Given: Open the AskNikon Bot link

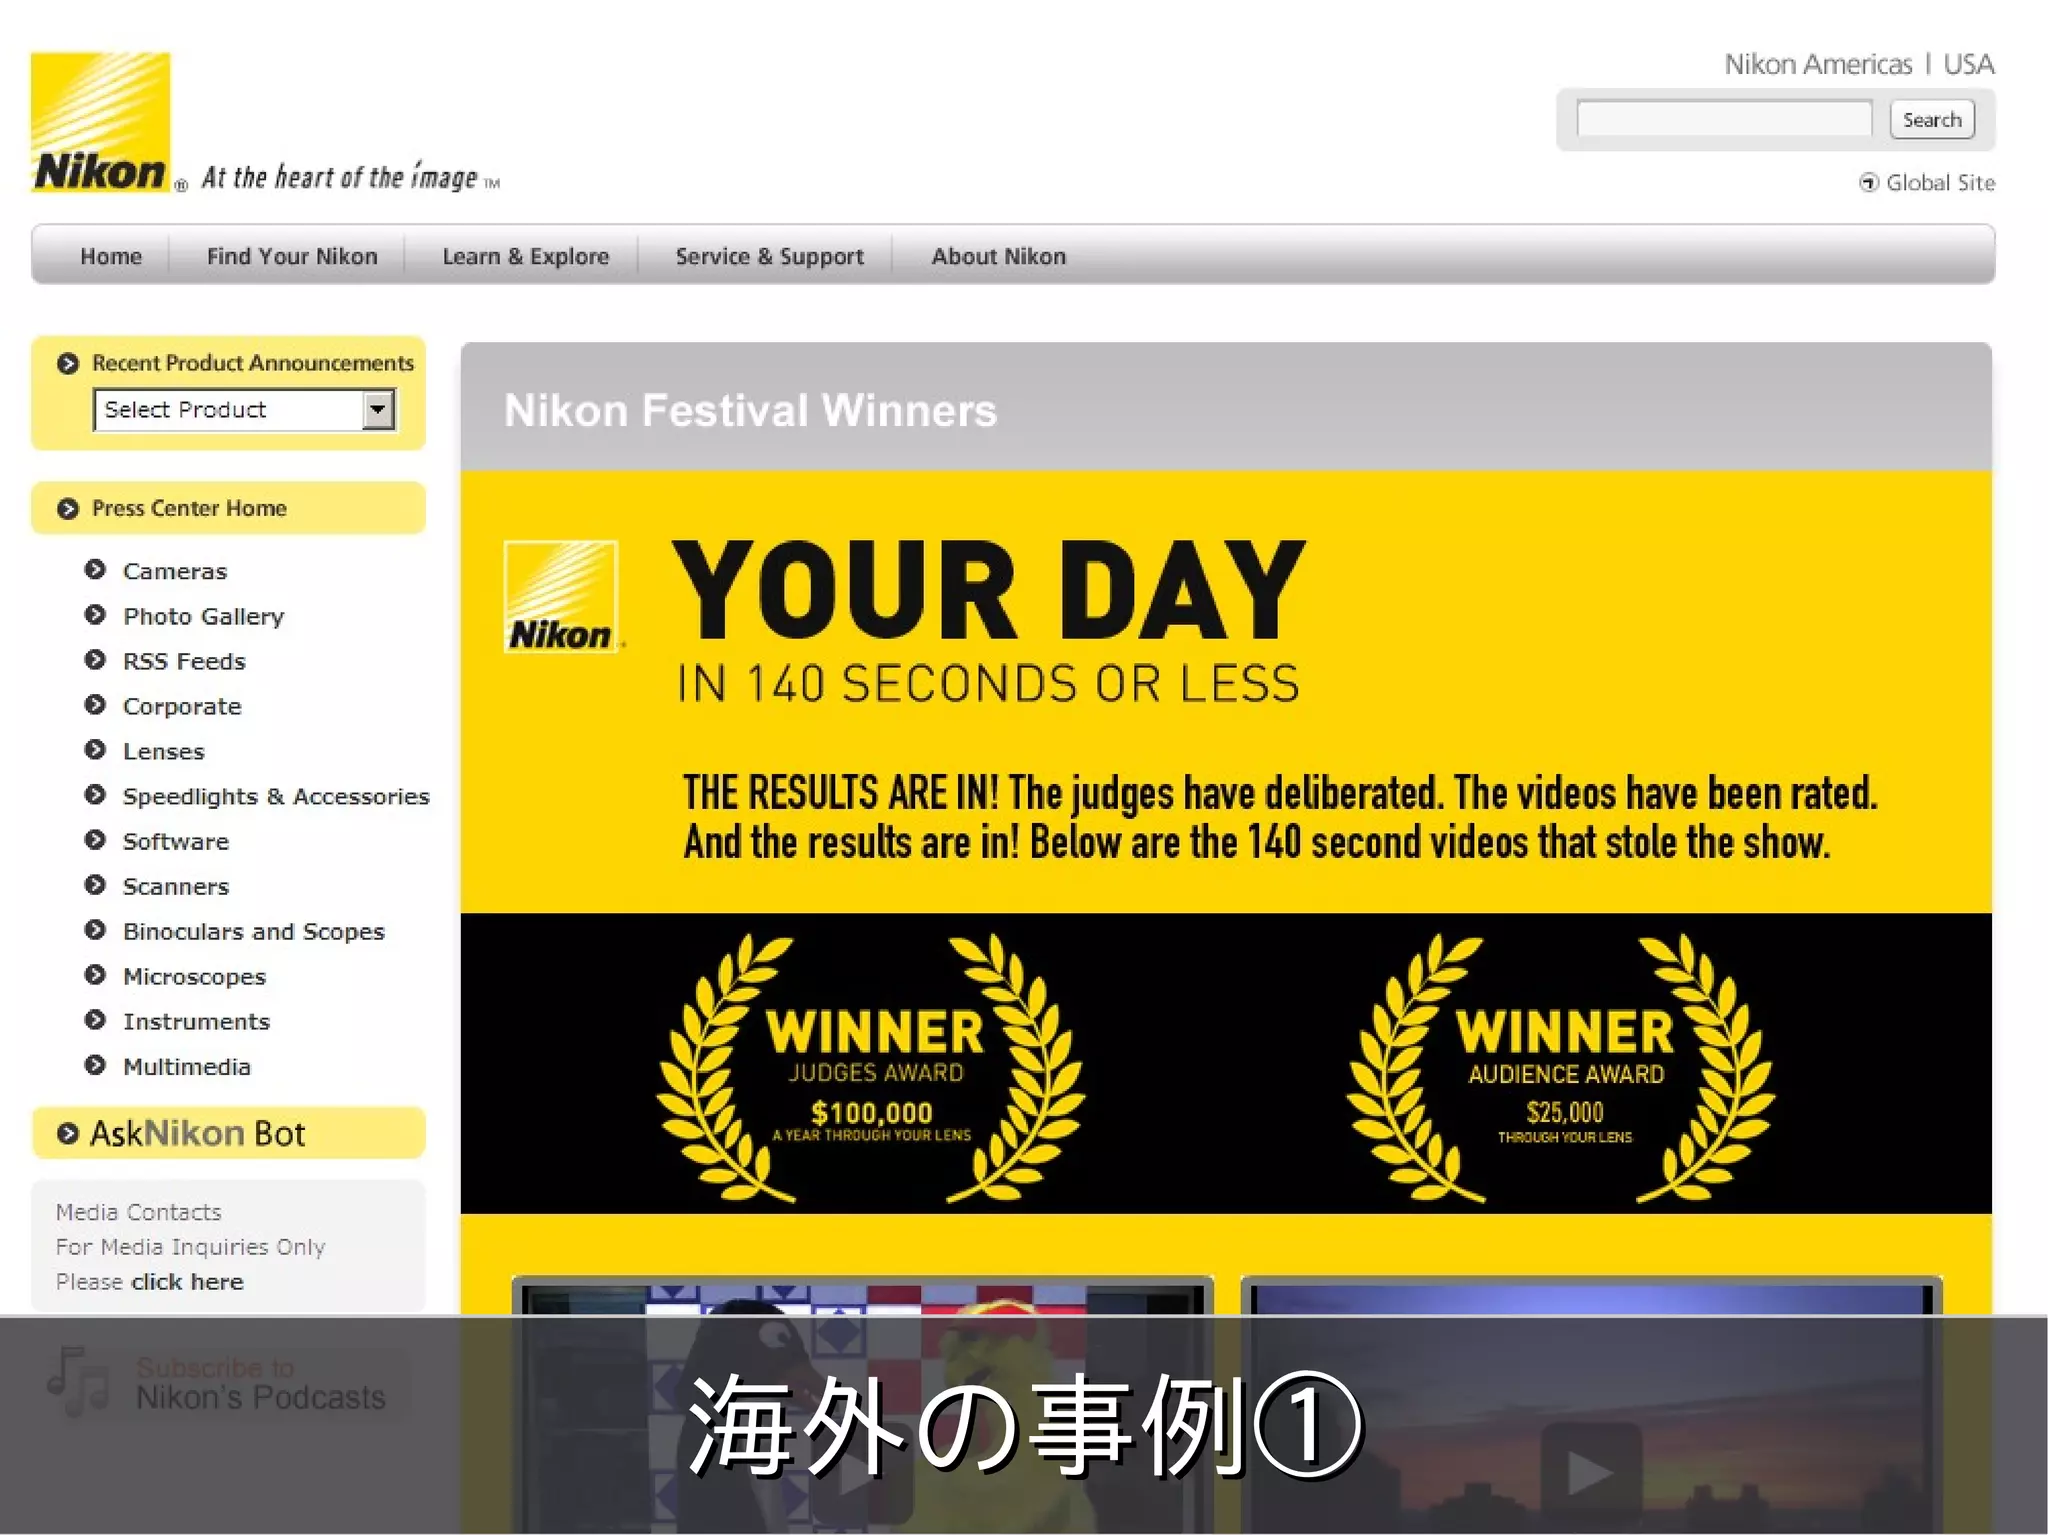Looking at the screenshot, I should coord(197,1134).
